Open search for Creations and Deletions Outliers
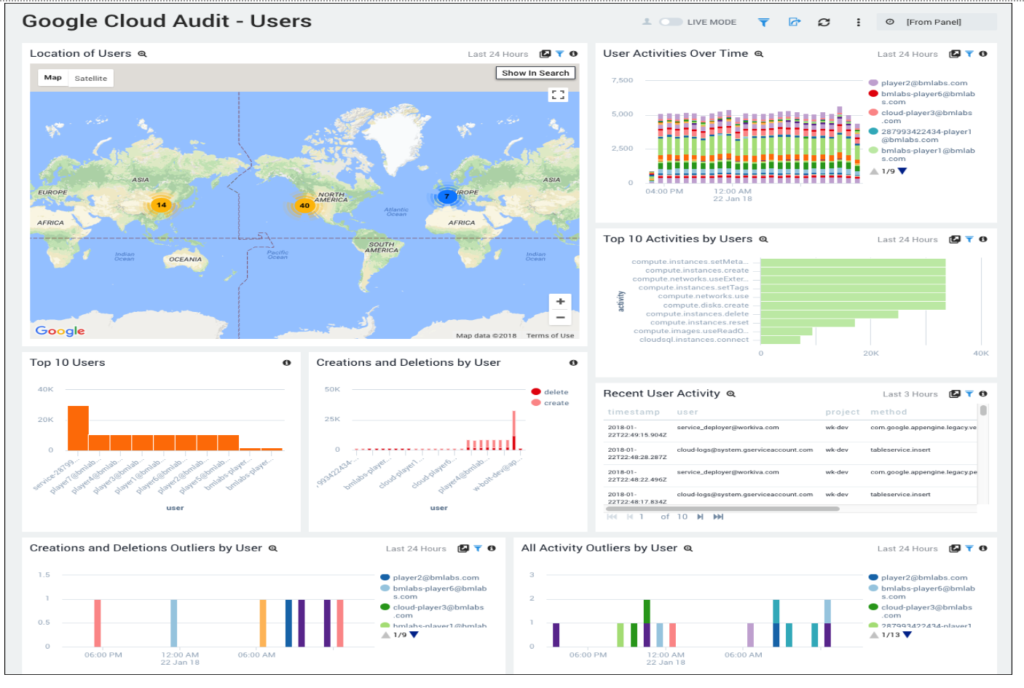Viewport: 1024px width, 688px height. 273,549
